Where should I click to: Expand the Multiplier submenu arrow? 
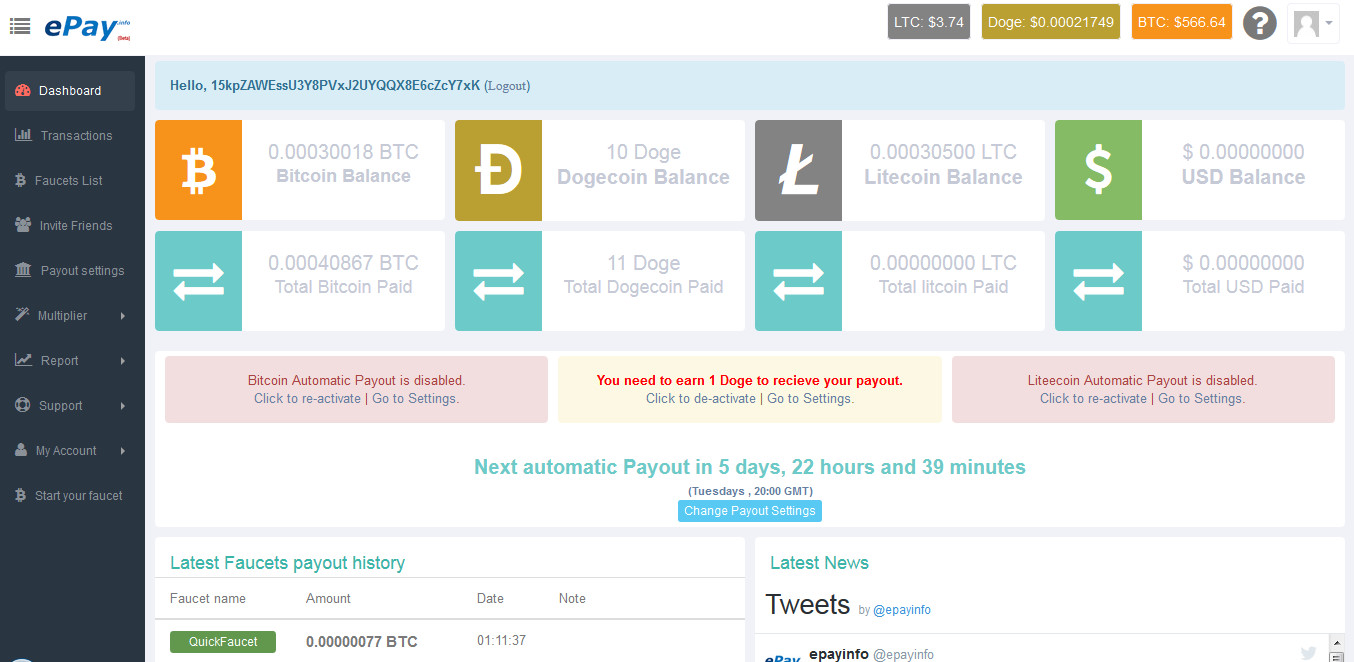pyautogui.click(x=123, y=316)
